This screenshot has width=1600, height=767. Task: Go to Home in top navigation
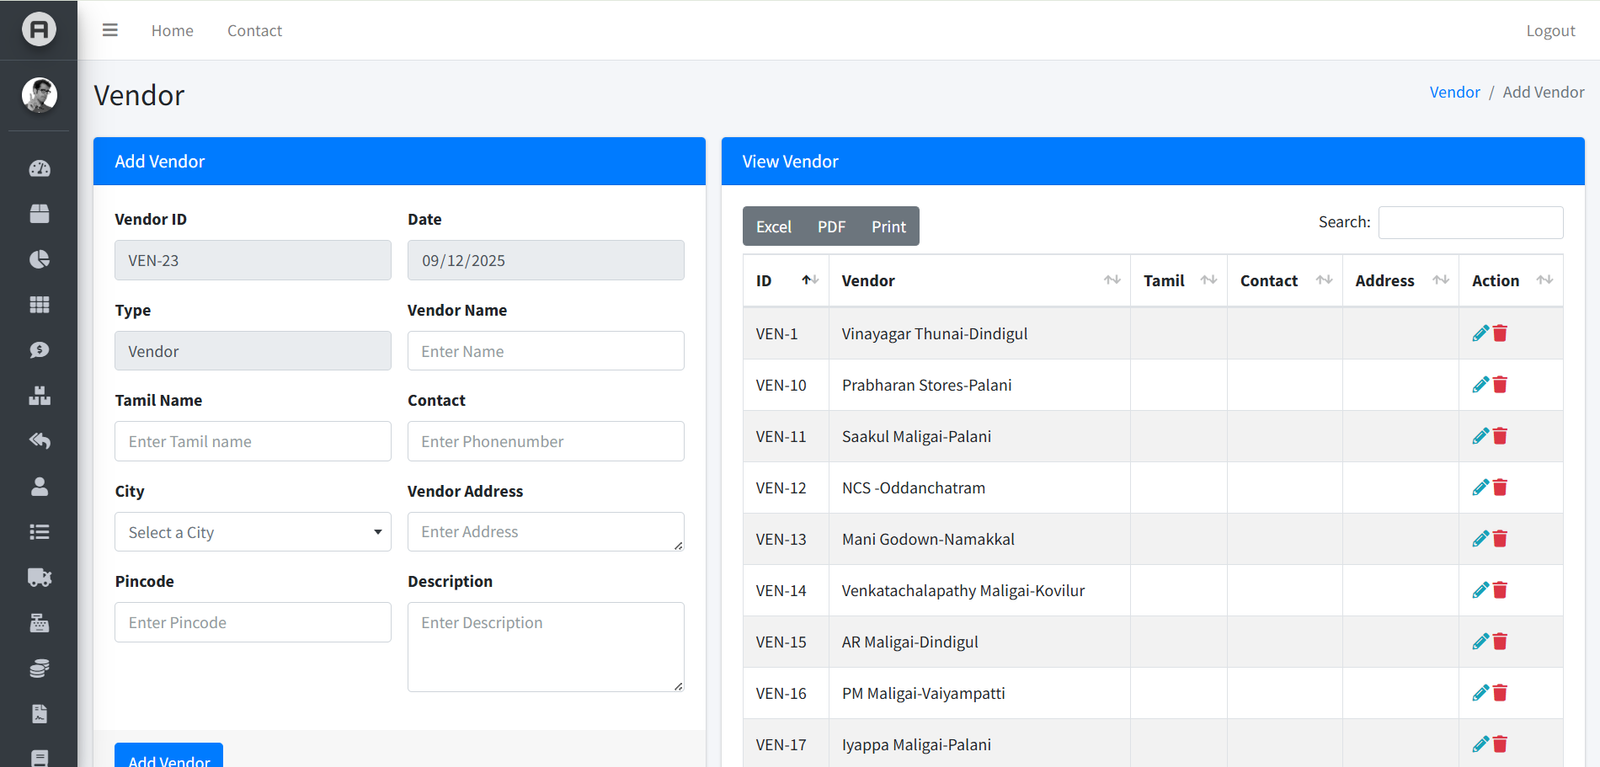[172, 31]
